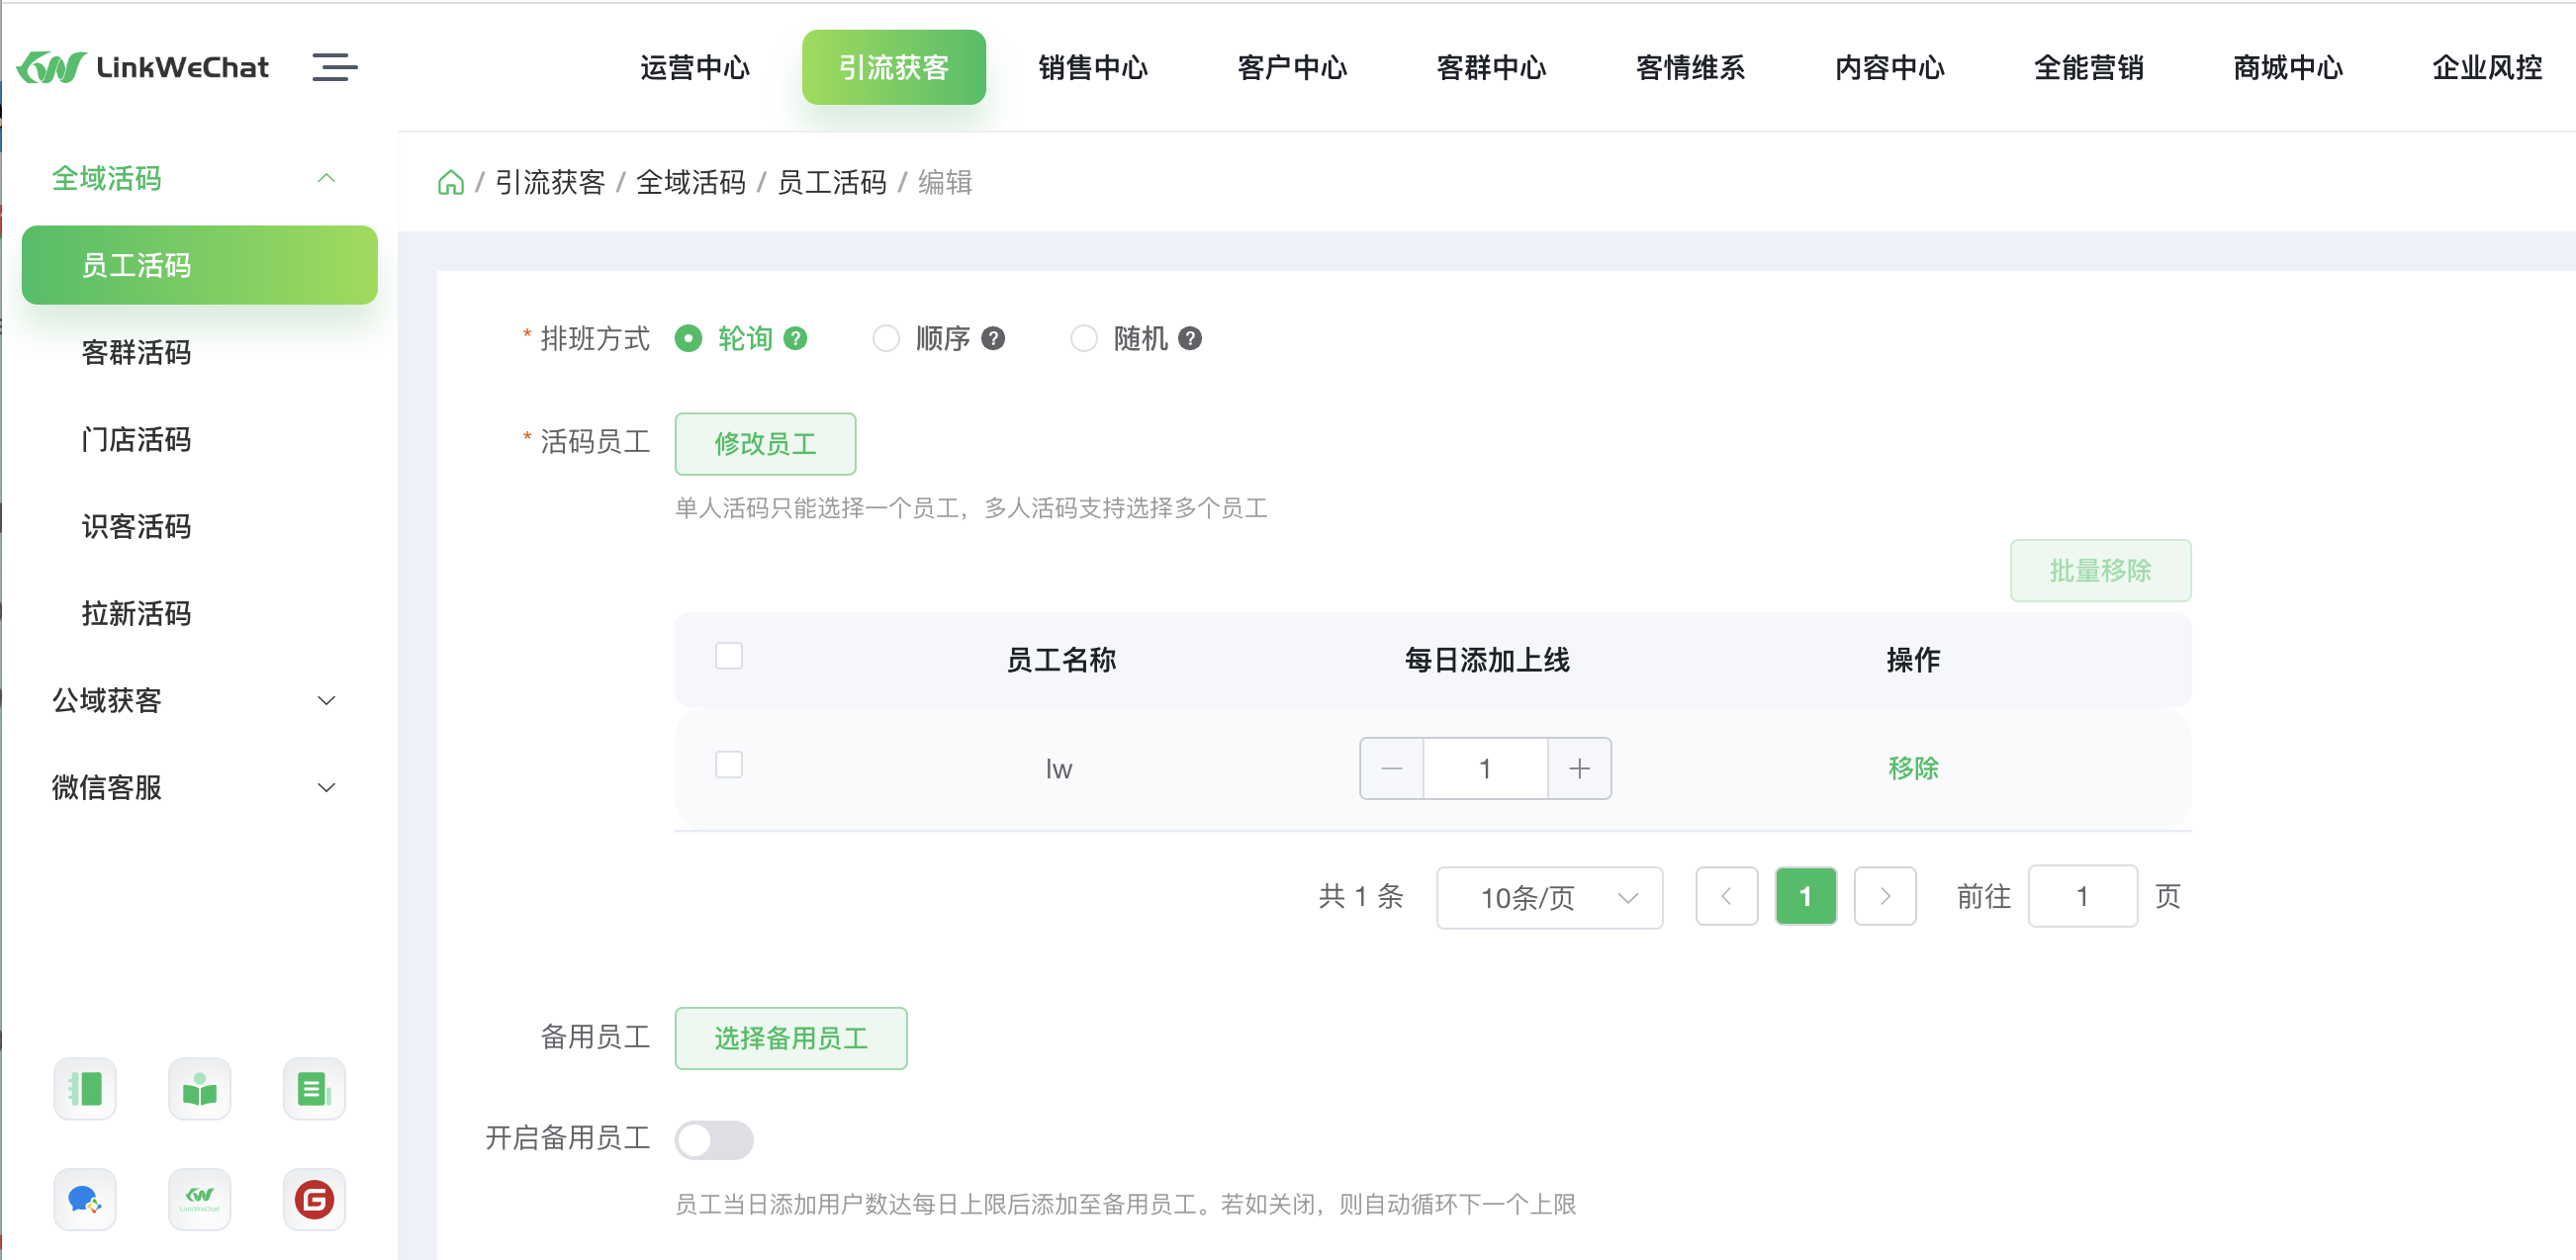2576x1260 pixels.
Task: Increase daily add limit with plus
Action: [x=1579, y=768]
